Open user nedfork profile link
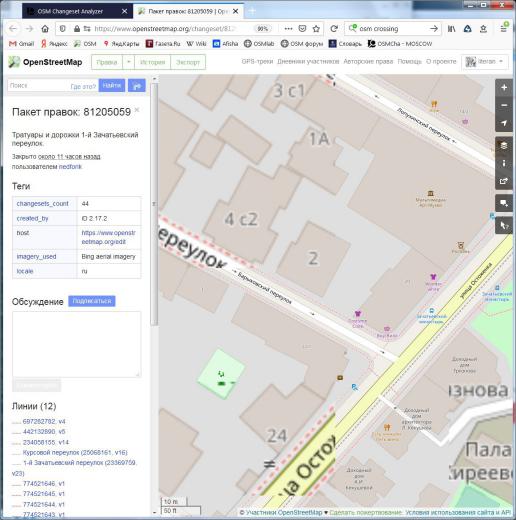 click(x=70, y=167)
